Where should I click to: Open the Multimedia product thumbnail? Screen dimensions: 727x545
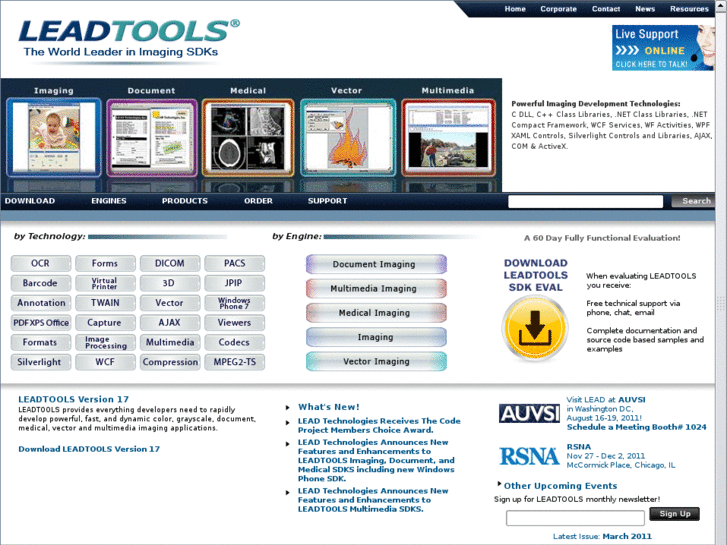click(x=448, y=137)
